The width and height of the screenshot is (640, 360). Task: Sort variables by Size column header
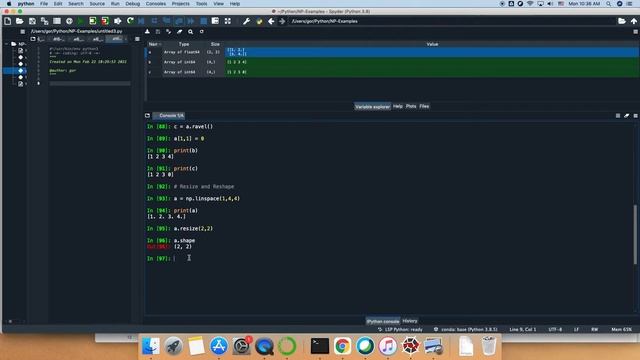[215, 44]
